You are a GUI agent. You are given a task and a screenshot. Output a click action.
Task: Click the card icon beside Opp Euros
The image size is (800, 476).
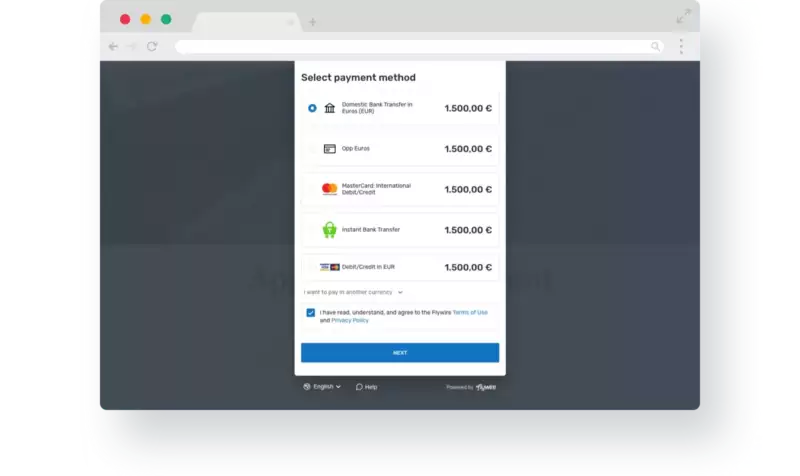[x=330, y=149]
